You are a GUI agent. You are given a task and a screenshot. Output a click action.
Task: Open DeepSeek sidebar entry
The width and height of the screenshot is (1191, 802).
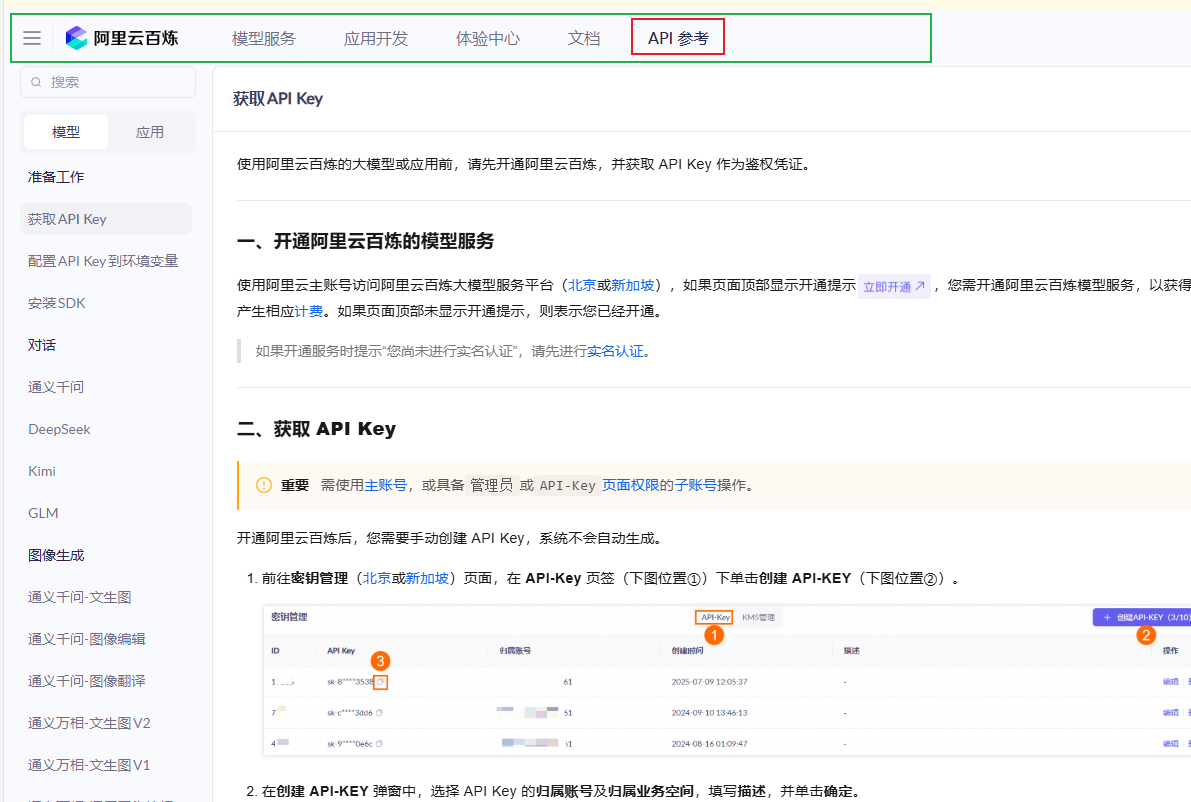(59, 429)
